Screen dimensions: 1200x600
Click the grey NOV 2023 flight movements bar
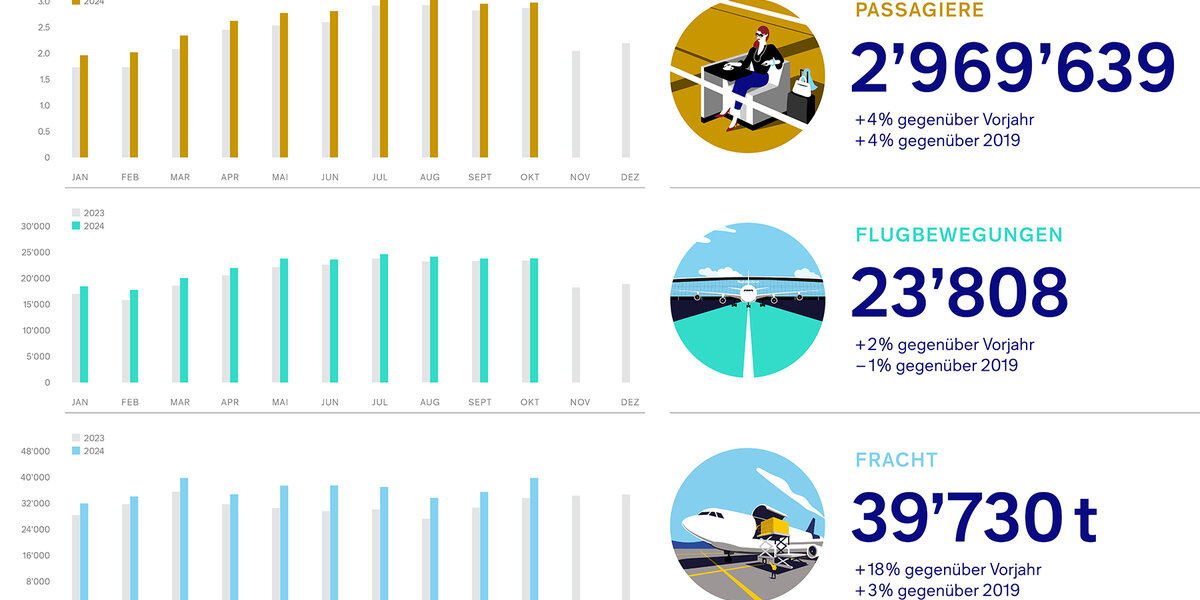point(576,335)
